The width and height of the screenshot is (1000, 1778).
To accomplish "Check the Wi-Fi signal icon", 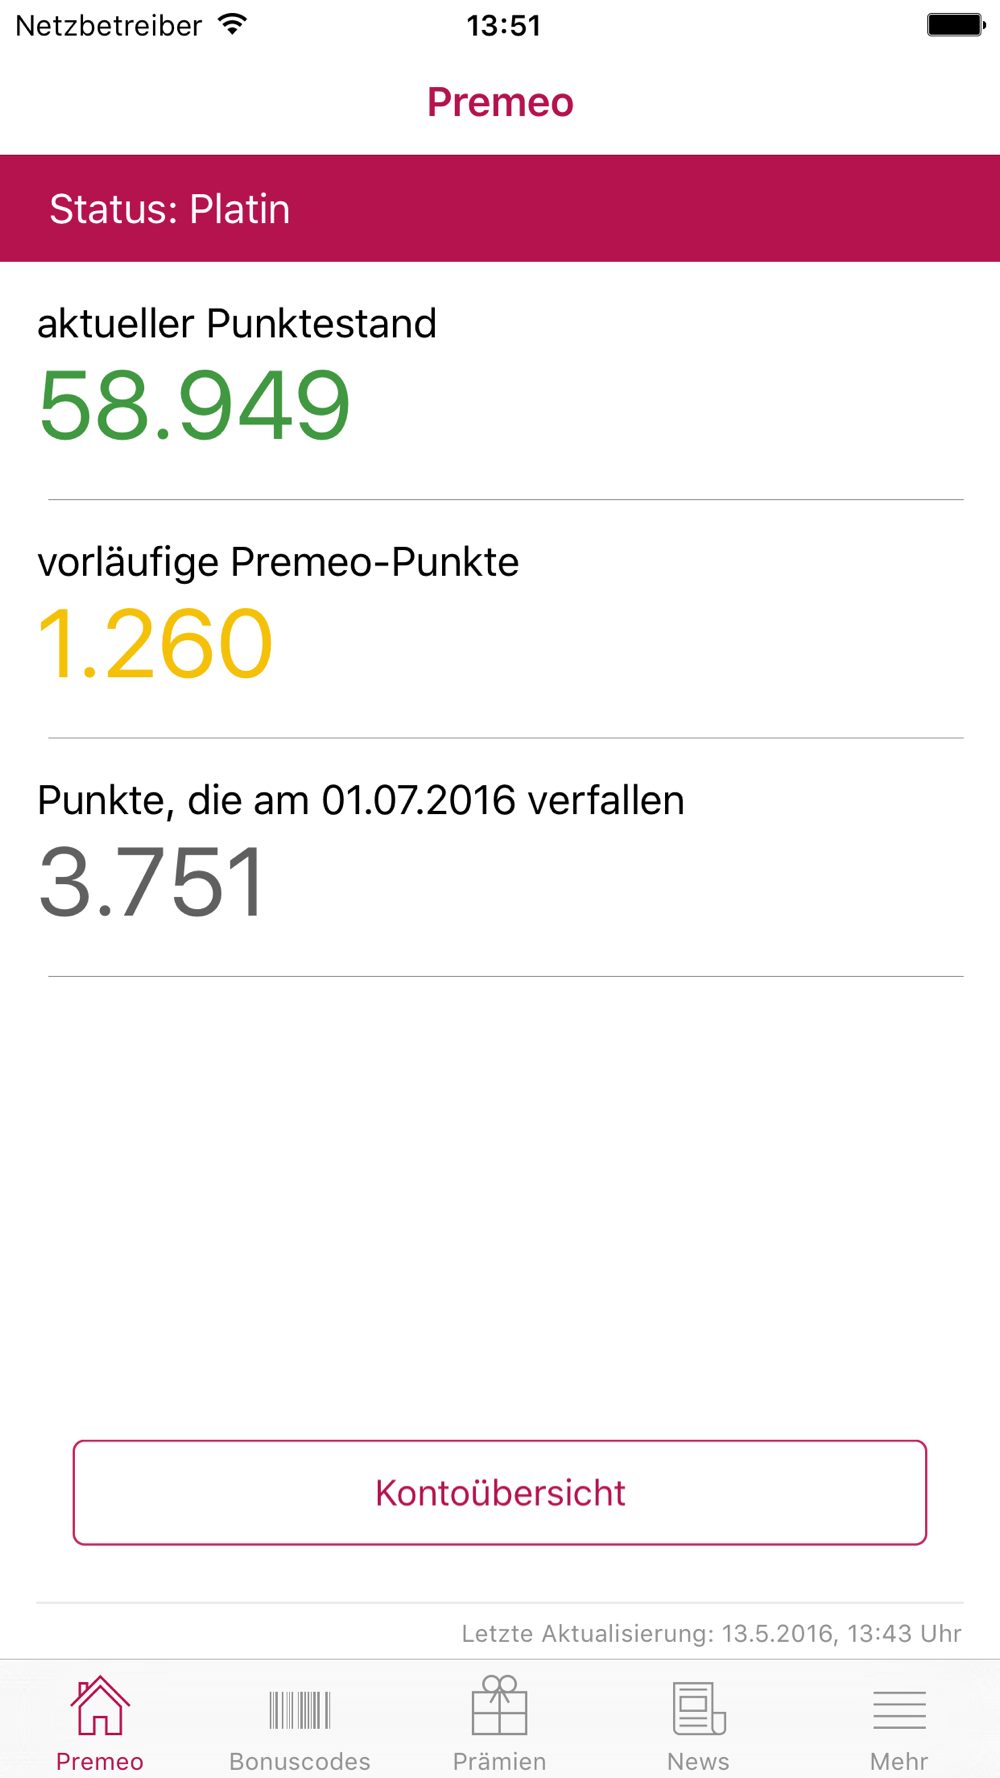I will pos(232,25).
